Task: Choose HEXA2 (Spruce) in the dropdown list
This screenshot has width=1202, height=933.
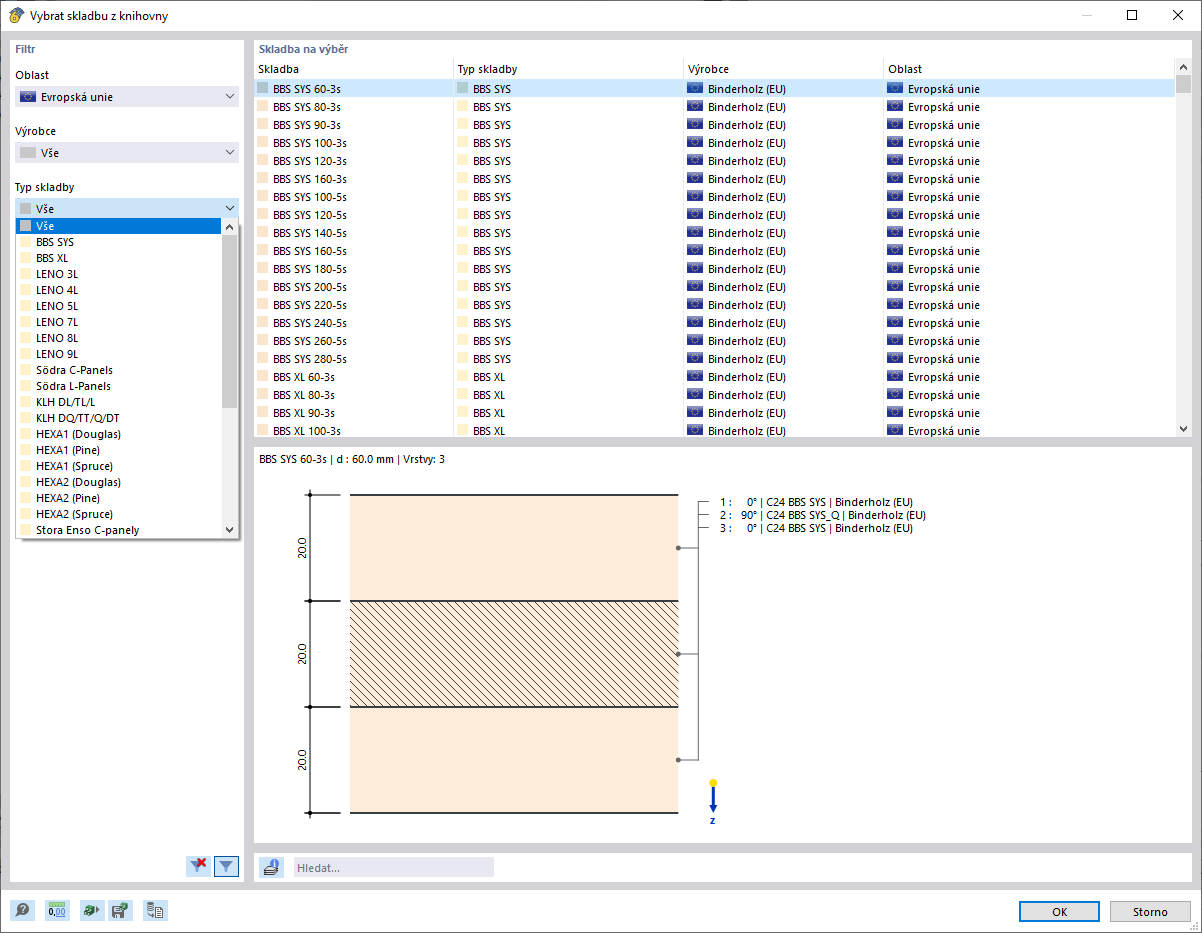Action: coord(119,514)
